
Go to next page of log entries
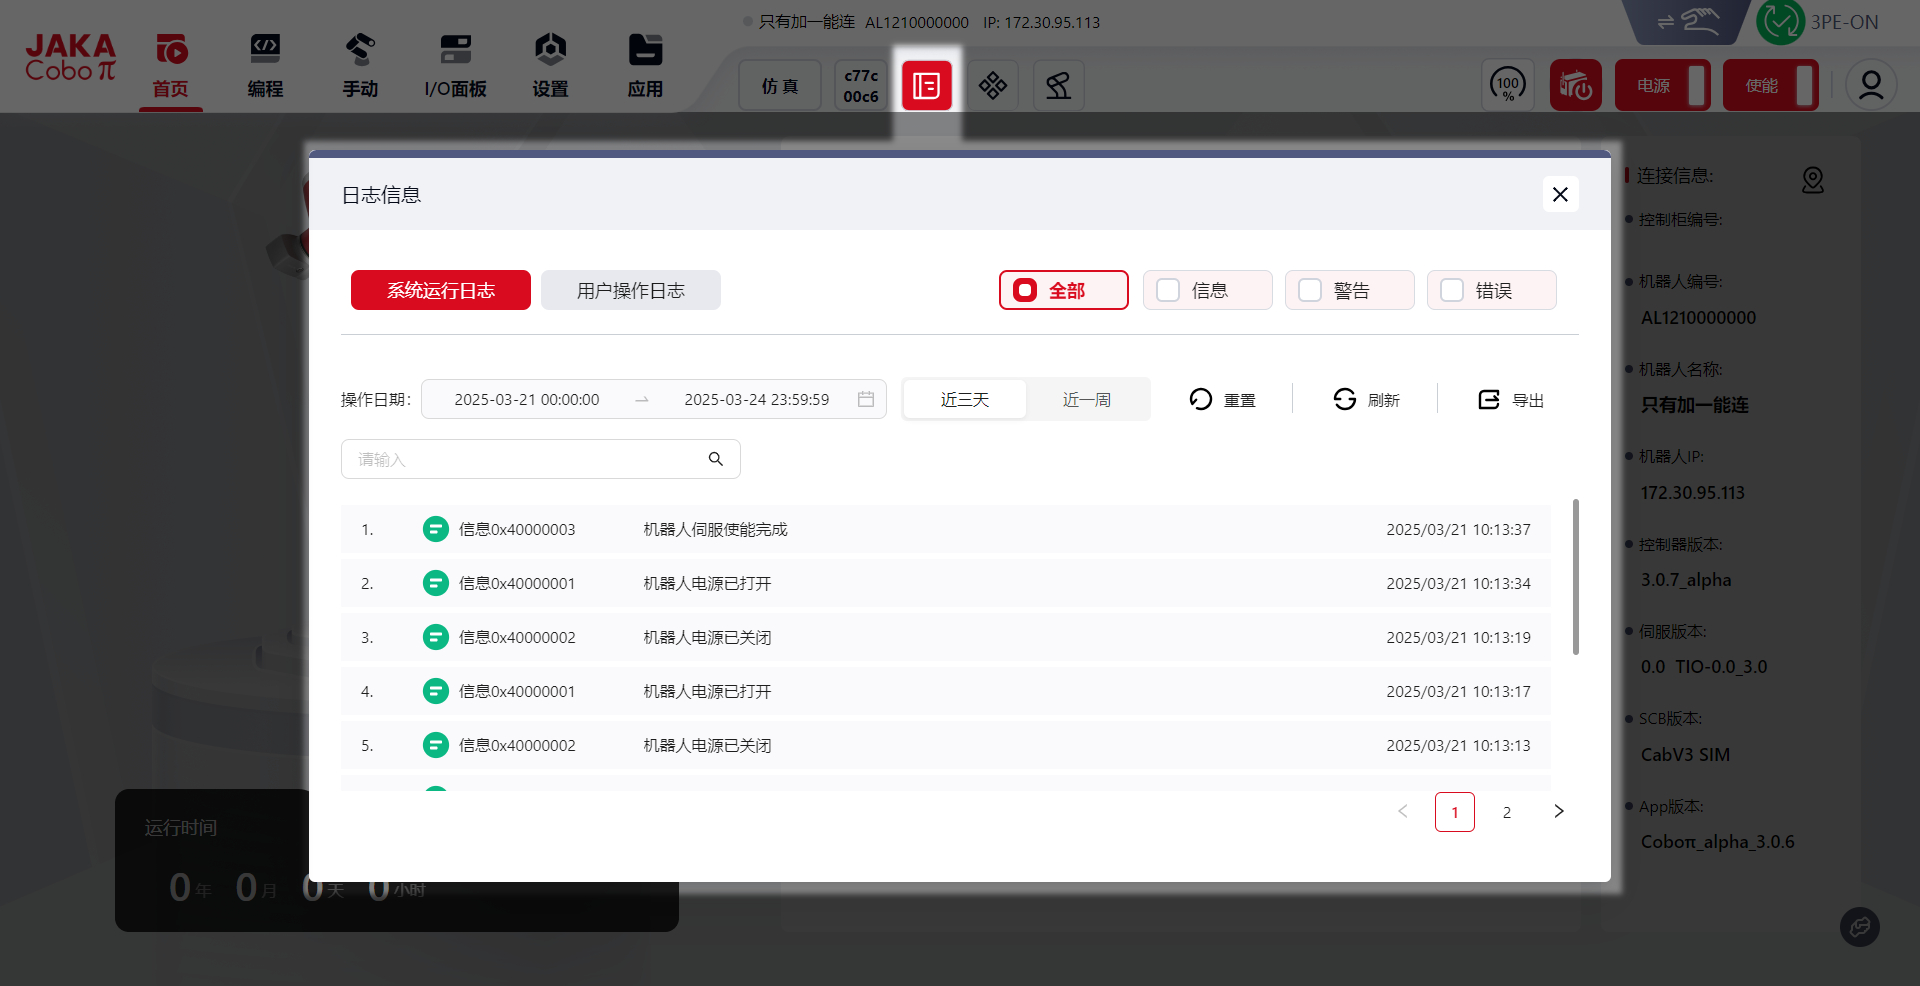pos(1558,812)
